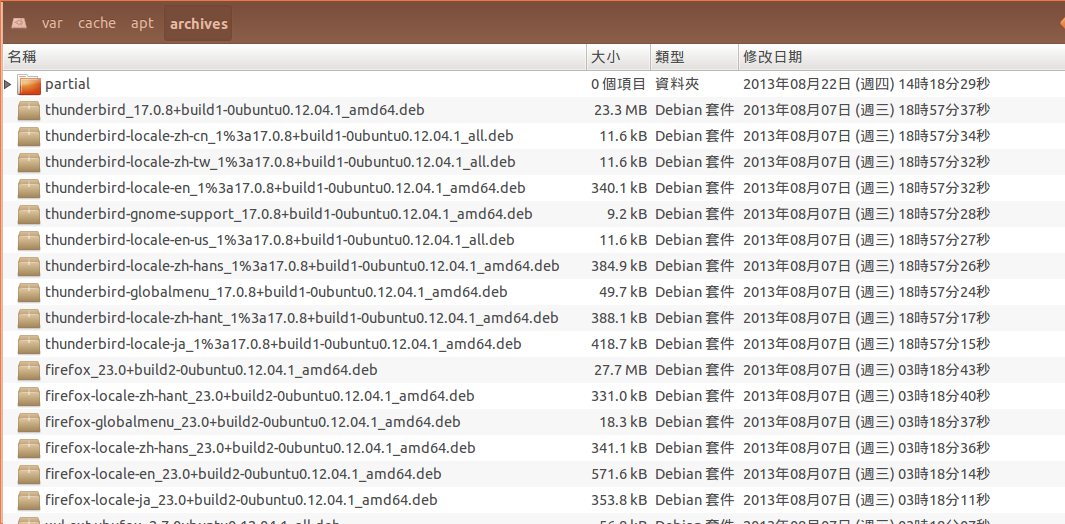Click file name thunderbird-locale-zh-cn_1%3a17.0.8 all.deb
This screenshot has width=1065, height=524.
pyautogui.click(x=279, y=136)
